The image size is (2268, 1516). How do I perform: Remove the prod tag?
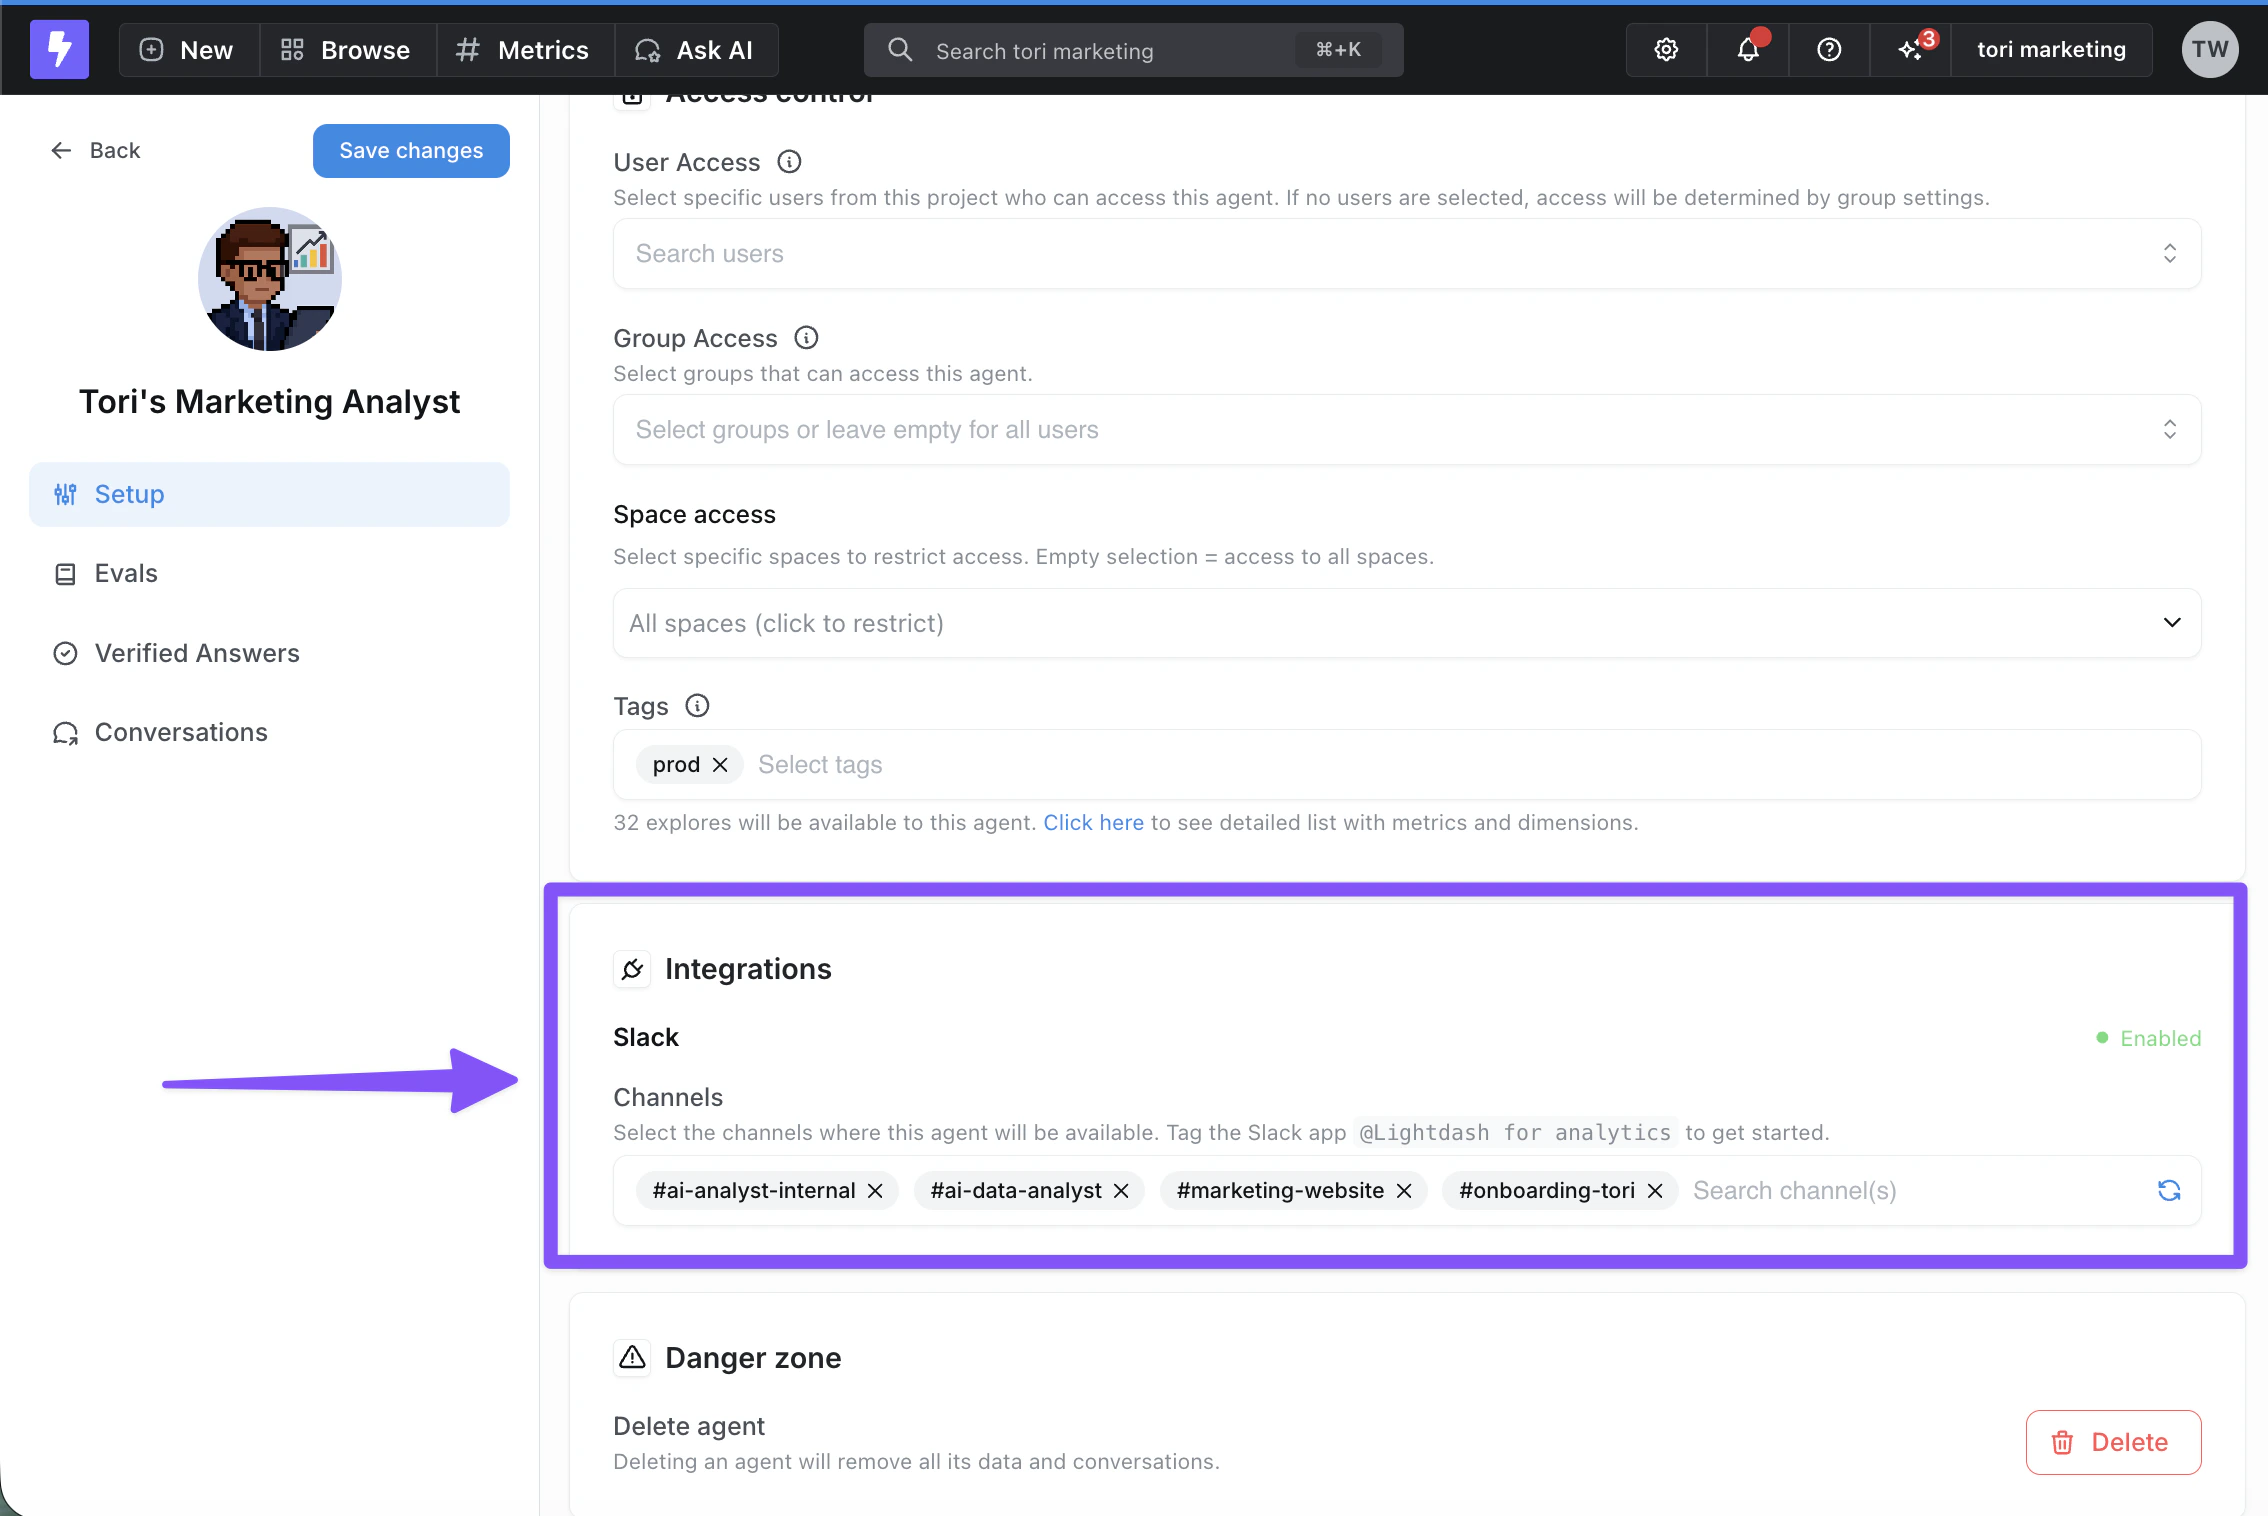coord(720,765)
